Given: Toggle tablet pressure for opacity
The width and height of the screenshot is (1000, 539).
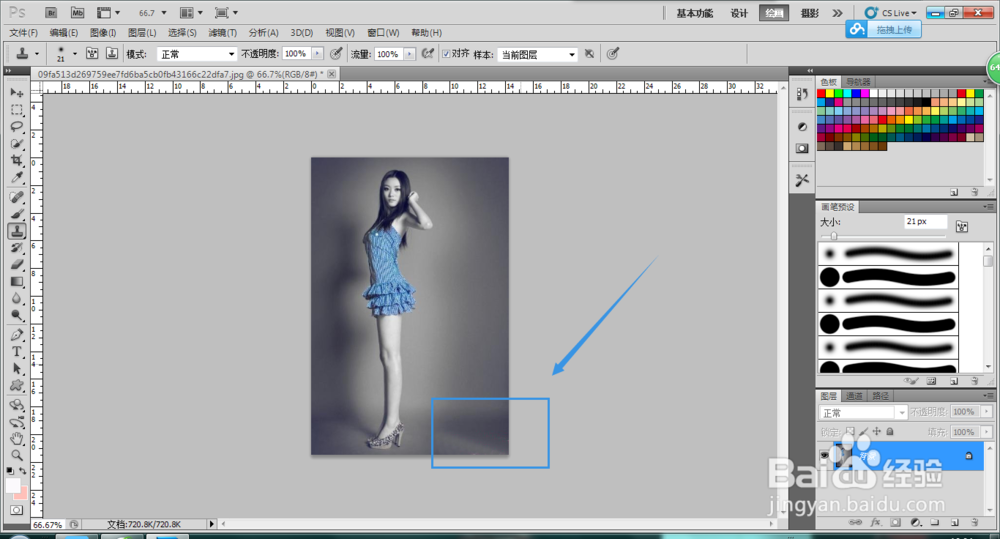Looking at the screenshot, I should (x=336, y=54).
